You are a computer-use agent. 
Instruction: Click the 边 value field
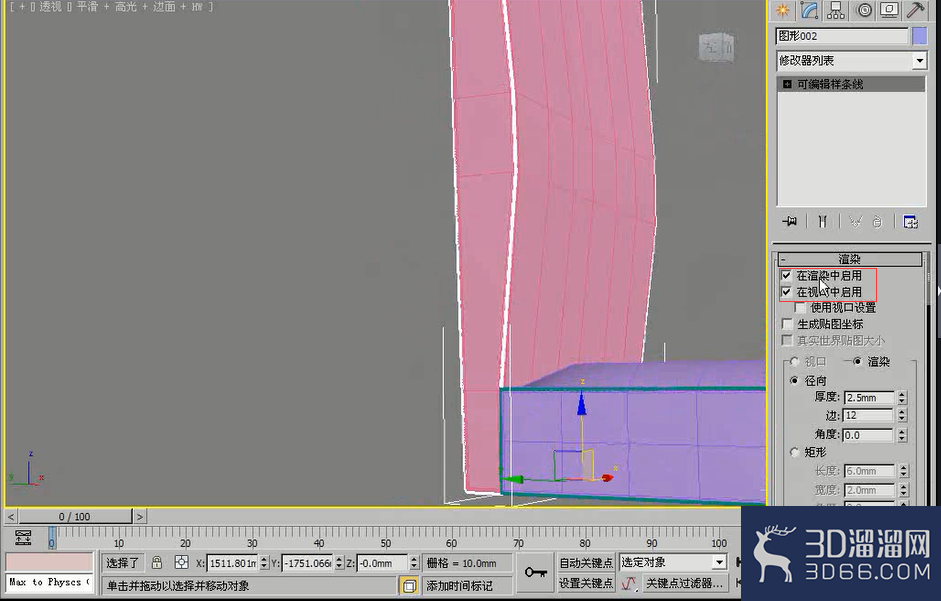click(x=869, y=415)
